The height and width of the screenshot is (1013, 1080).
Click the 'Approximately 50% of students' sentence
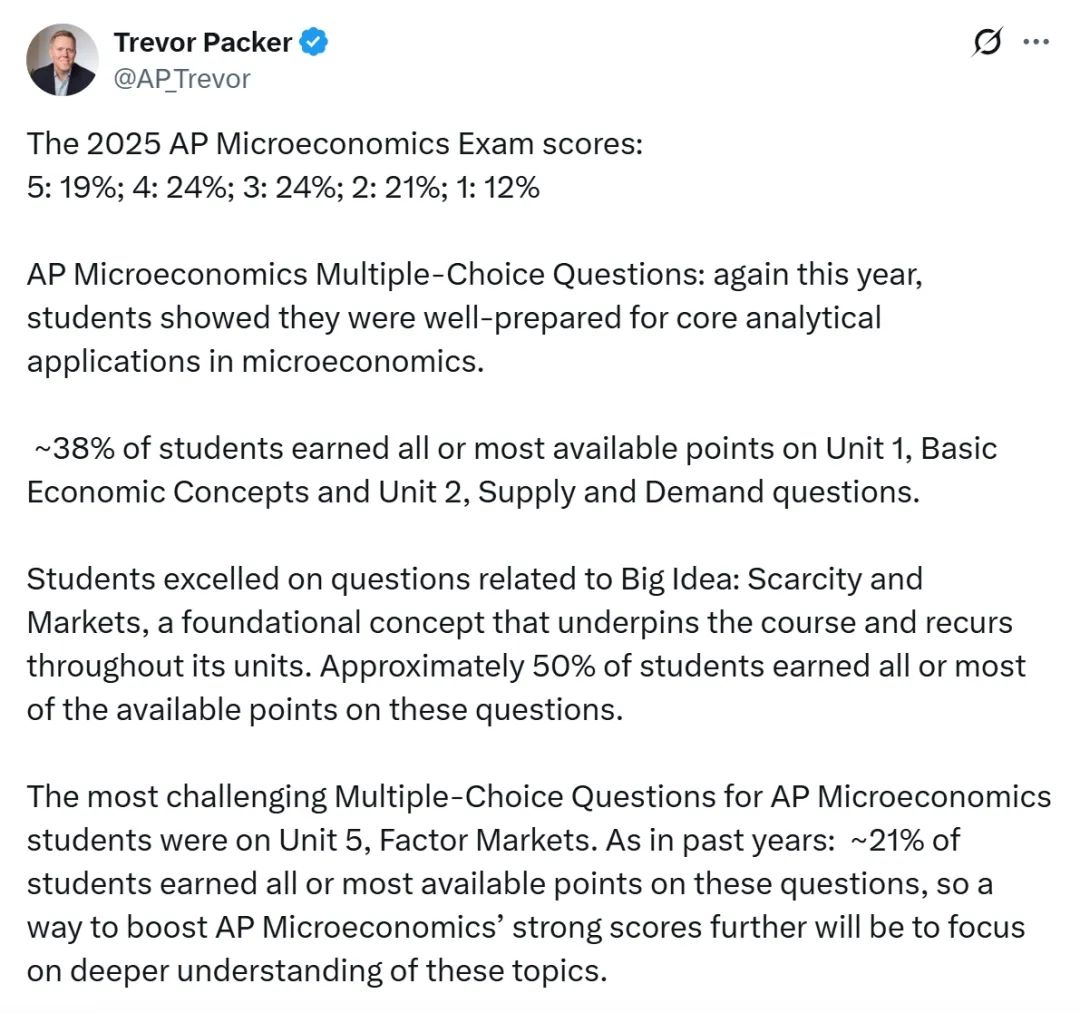[x=526, y=688]
